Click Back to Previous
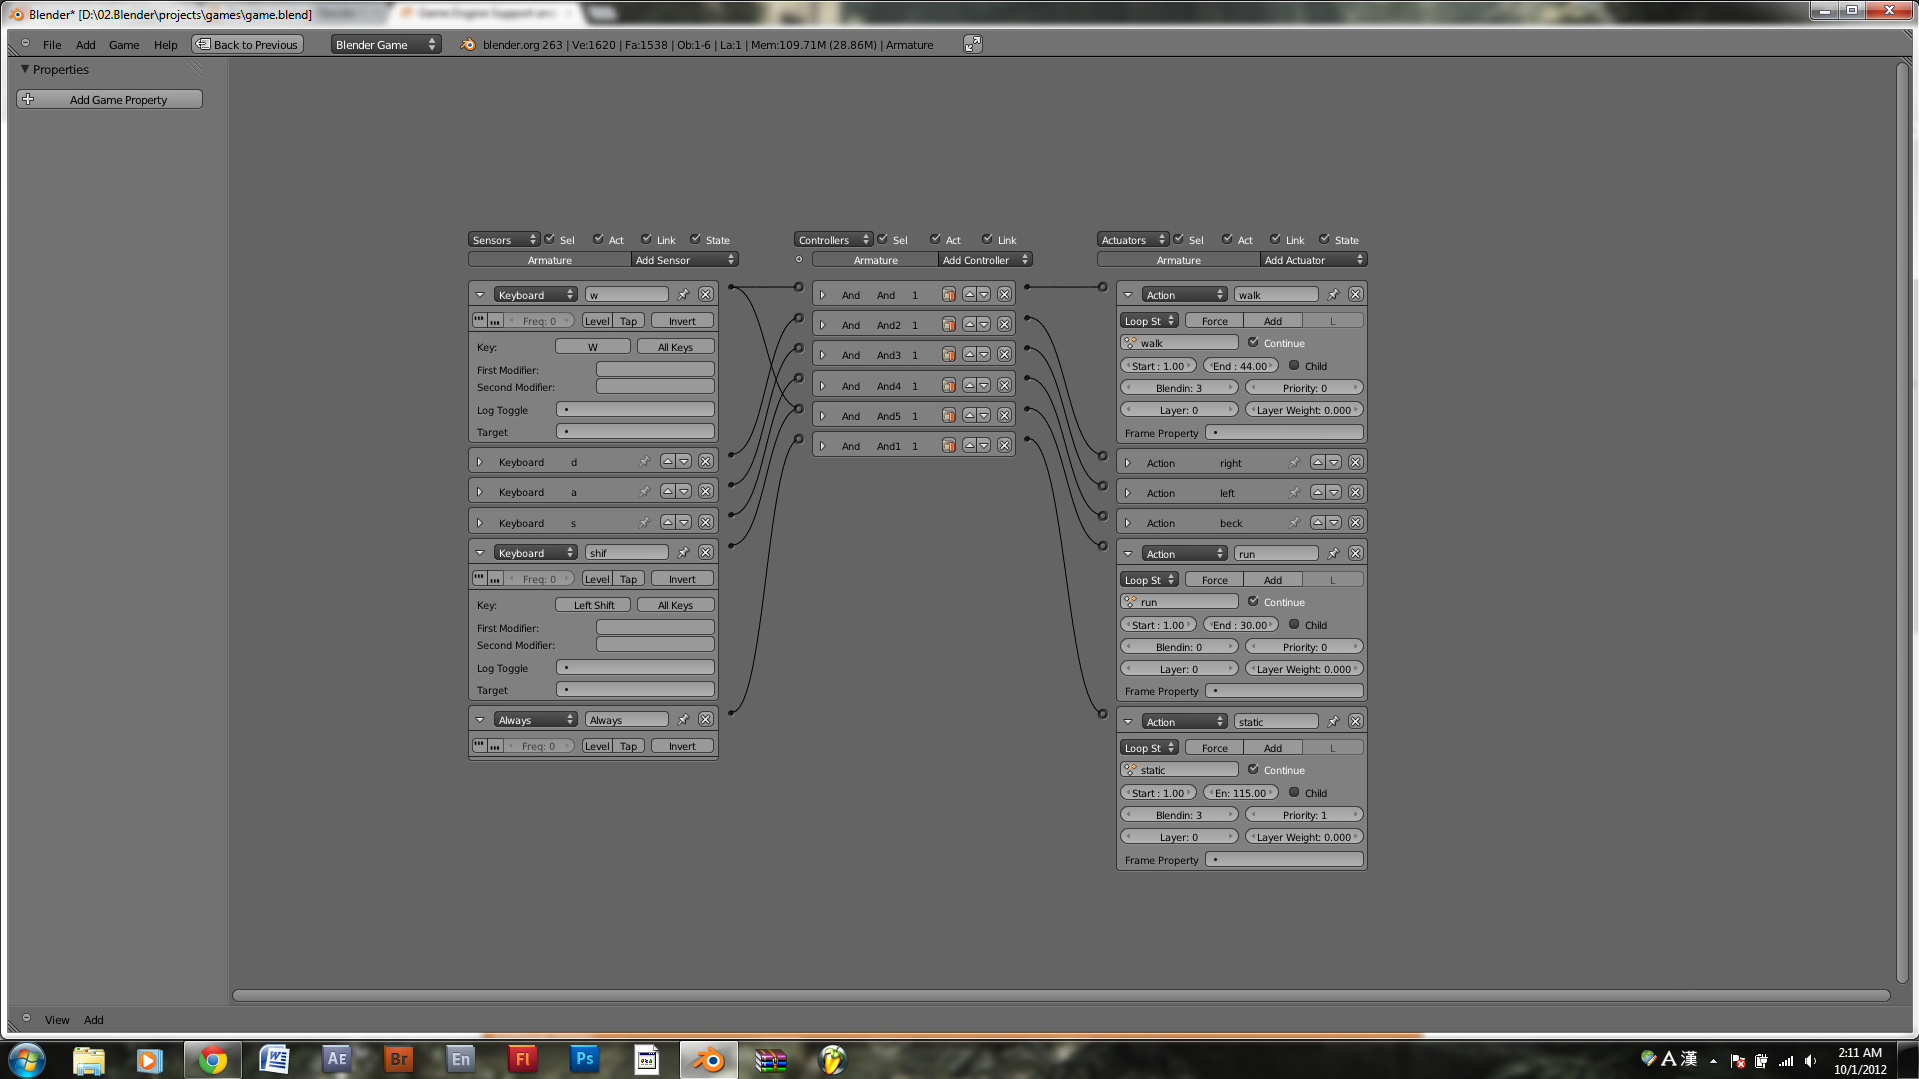Viewport: 1919px width, 1079px height. (x=247, y=44)
